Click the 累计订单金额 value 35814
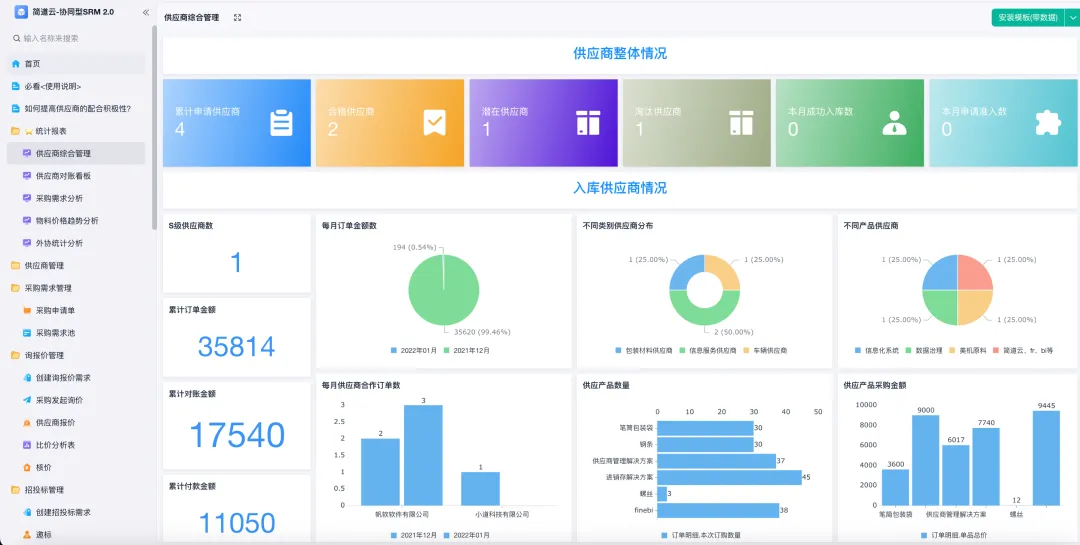This screenshot has height=545, width=1080. 236,347
